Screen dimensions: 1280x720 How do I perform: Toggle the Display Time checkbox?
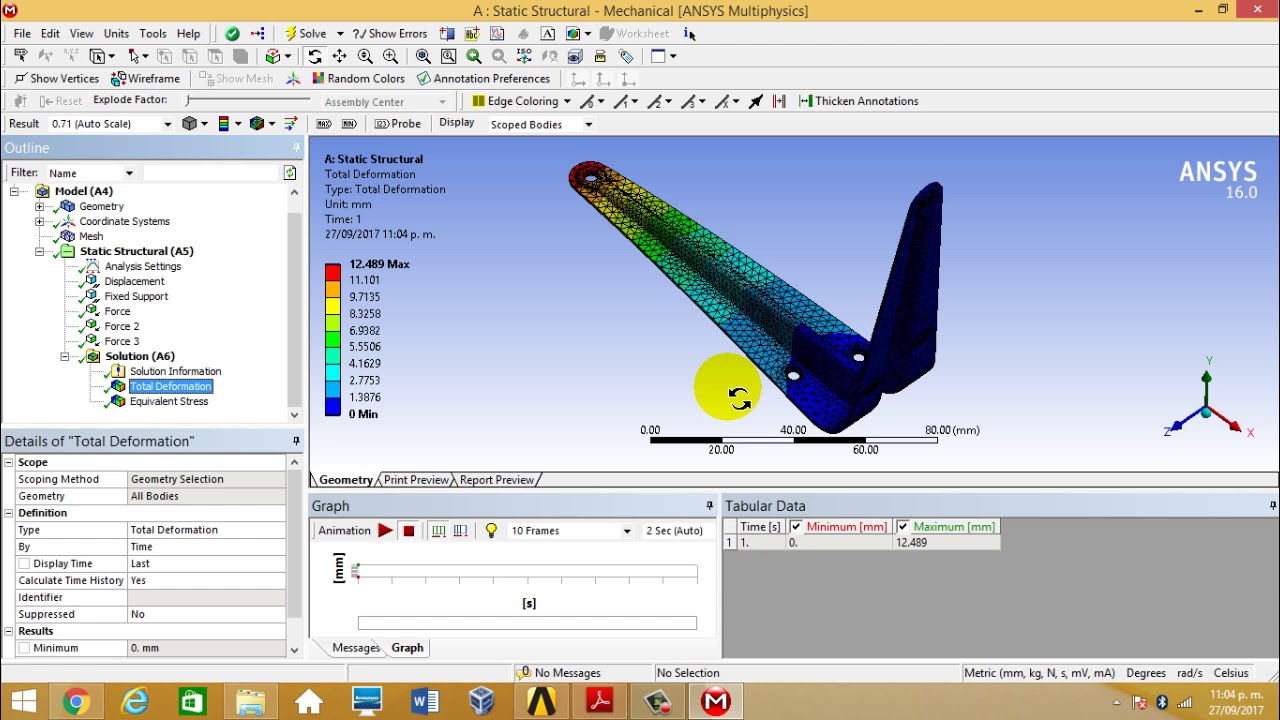point(24,564)
